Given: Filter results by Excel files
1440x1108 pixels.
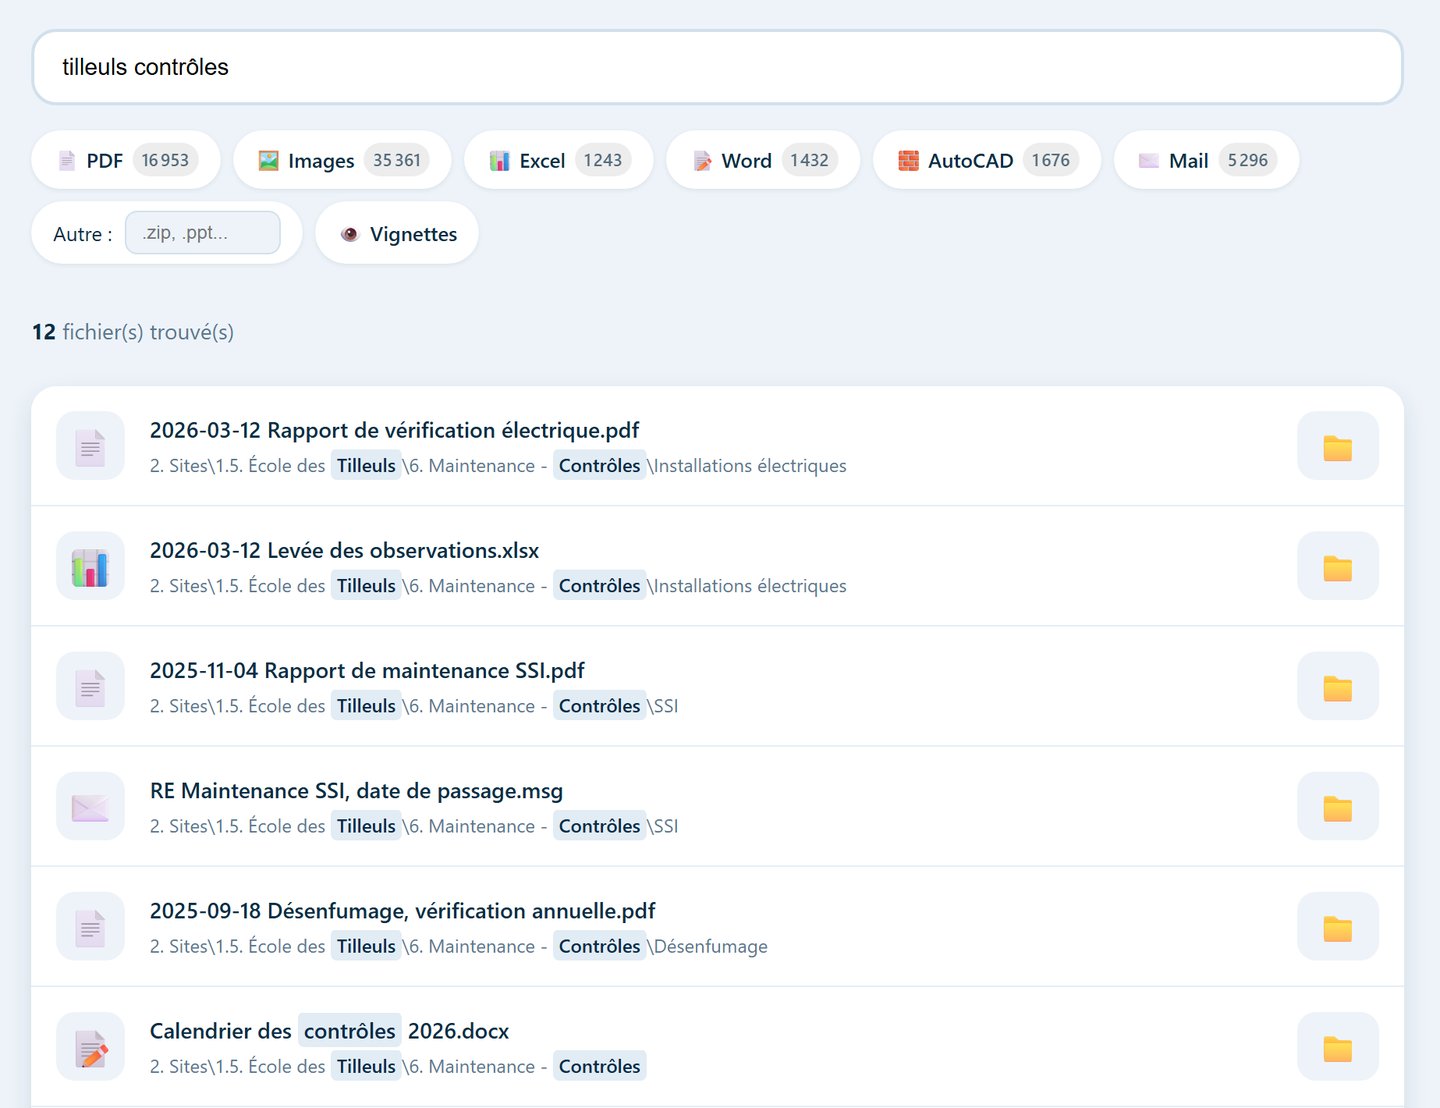Looking at the screenshot, I should (559, 160).
